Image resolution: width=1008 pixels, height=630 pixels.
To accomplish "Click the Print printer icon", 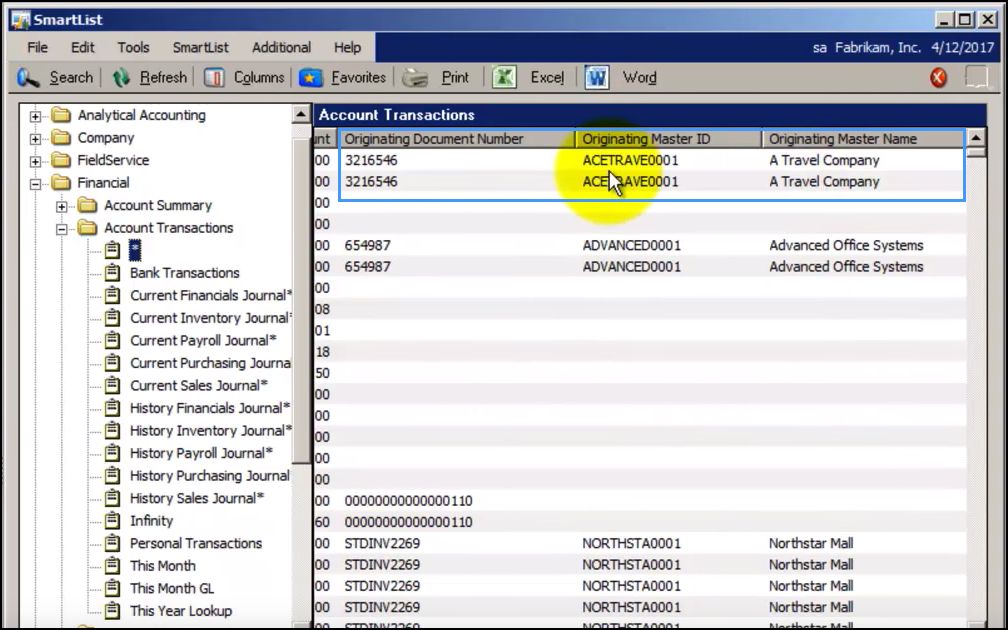I will [415, 78].
